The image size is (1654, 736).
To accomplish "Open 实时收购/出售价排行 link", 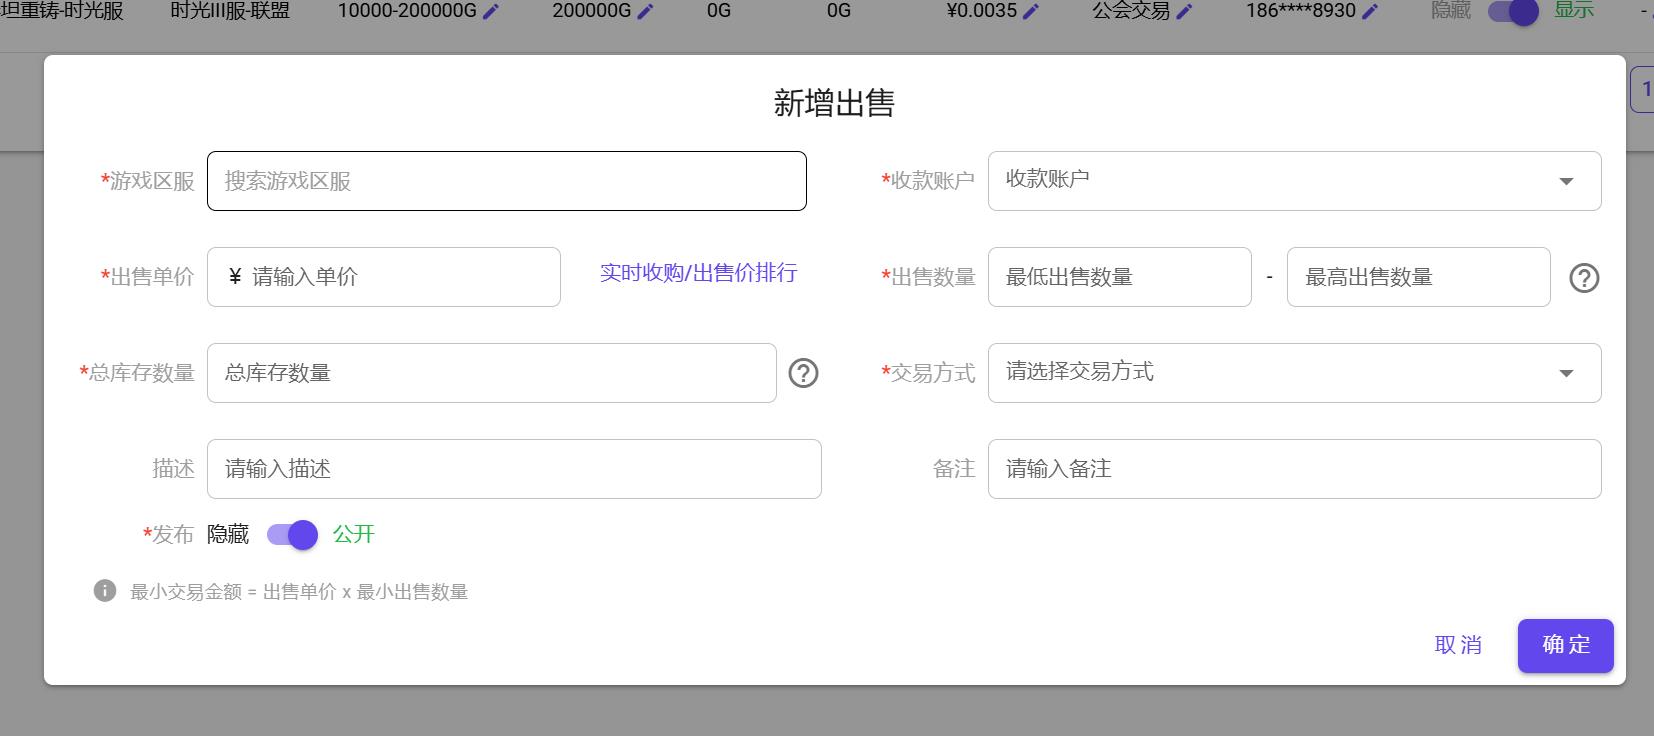I will [698, 273].
